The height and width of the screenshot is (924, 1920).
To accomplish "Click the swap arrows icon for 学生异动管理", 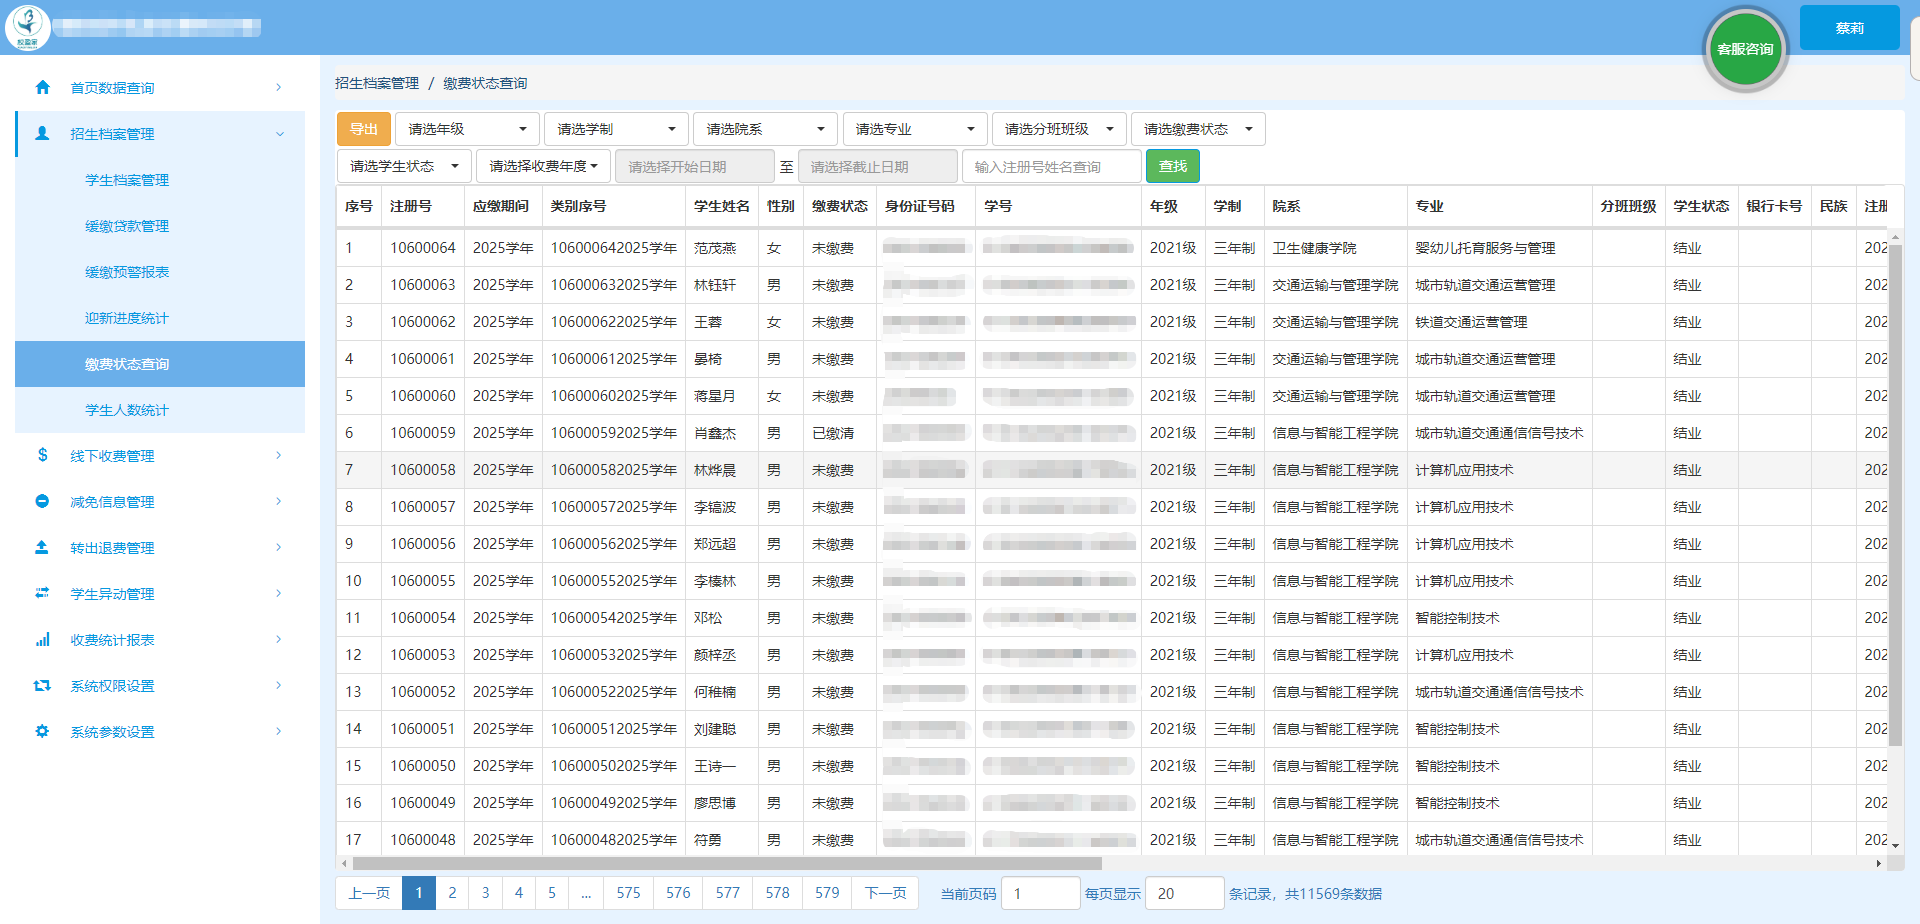I will coord(42,593).
